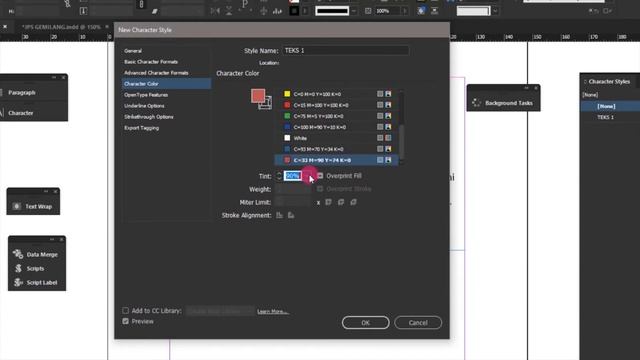Switch to the IPS GEMILANG.indd document tab

click(x=61, y=27)
